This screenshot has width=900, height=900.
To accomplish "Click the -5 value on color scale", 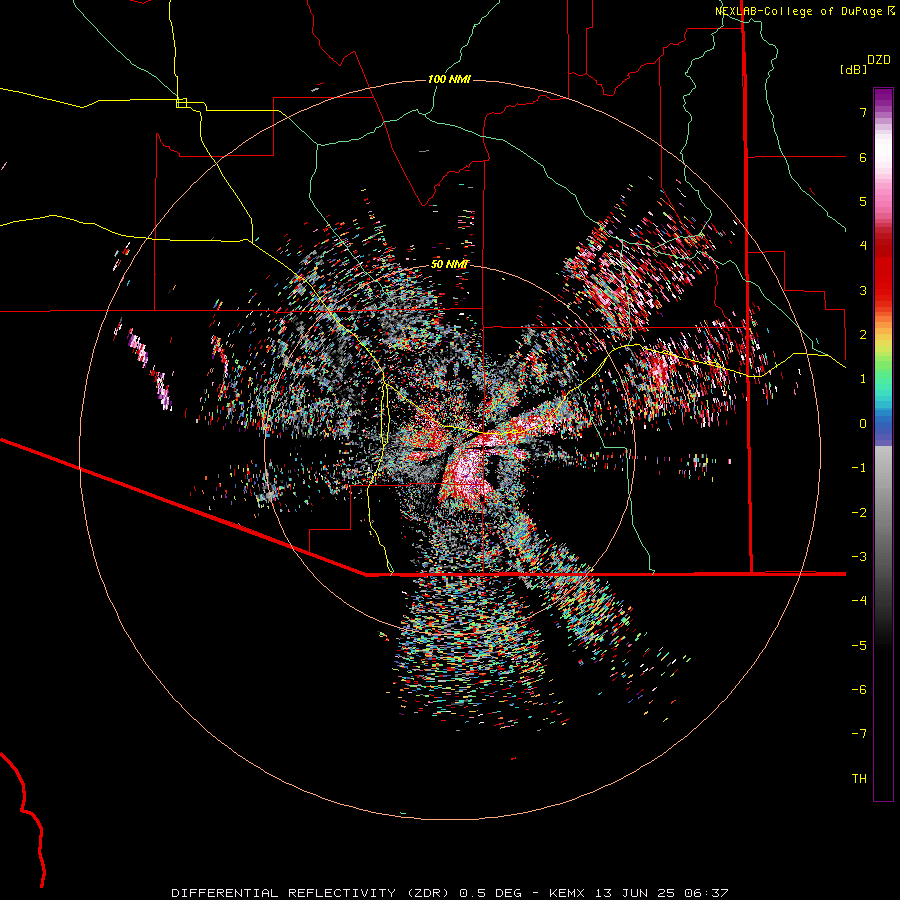I will pos(859,646).
